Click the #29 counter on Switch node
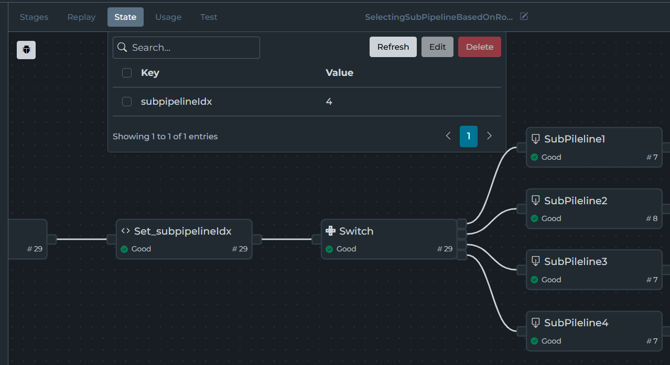Image resolution: width=670 pixels, height=365 pixels. [x=444, y=249]
